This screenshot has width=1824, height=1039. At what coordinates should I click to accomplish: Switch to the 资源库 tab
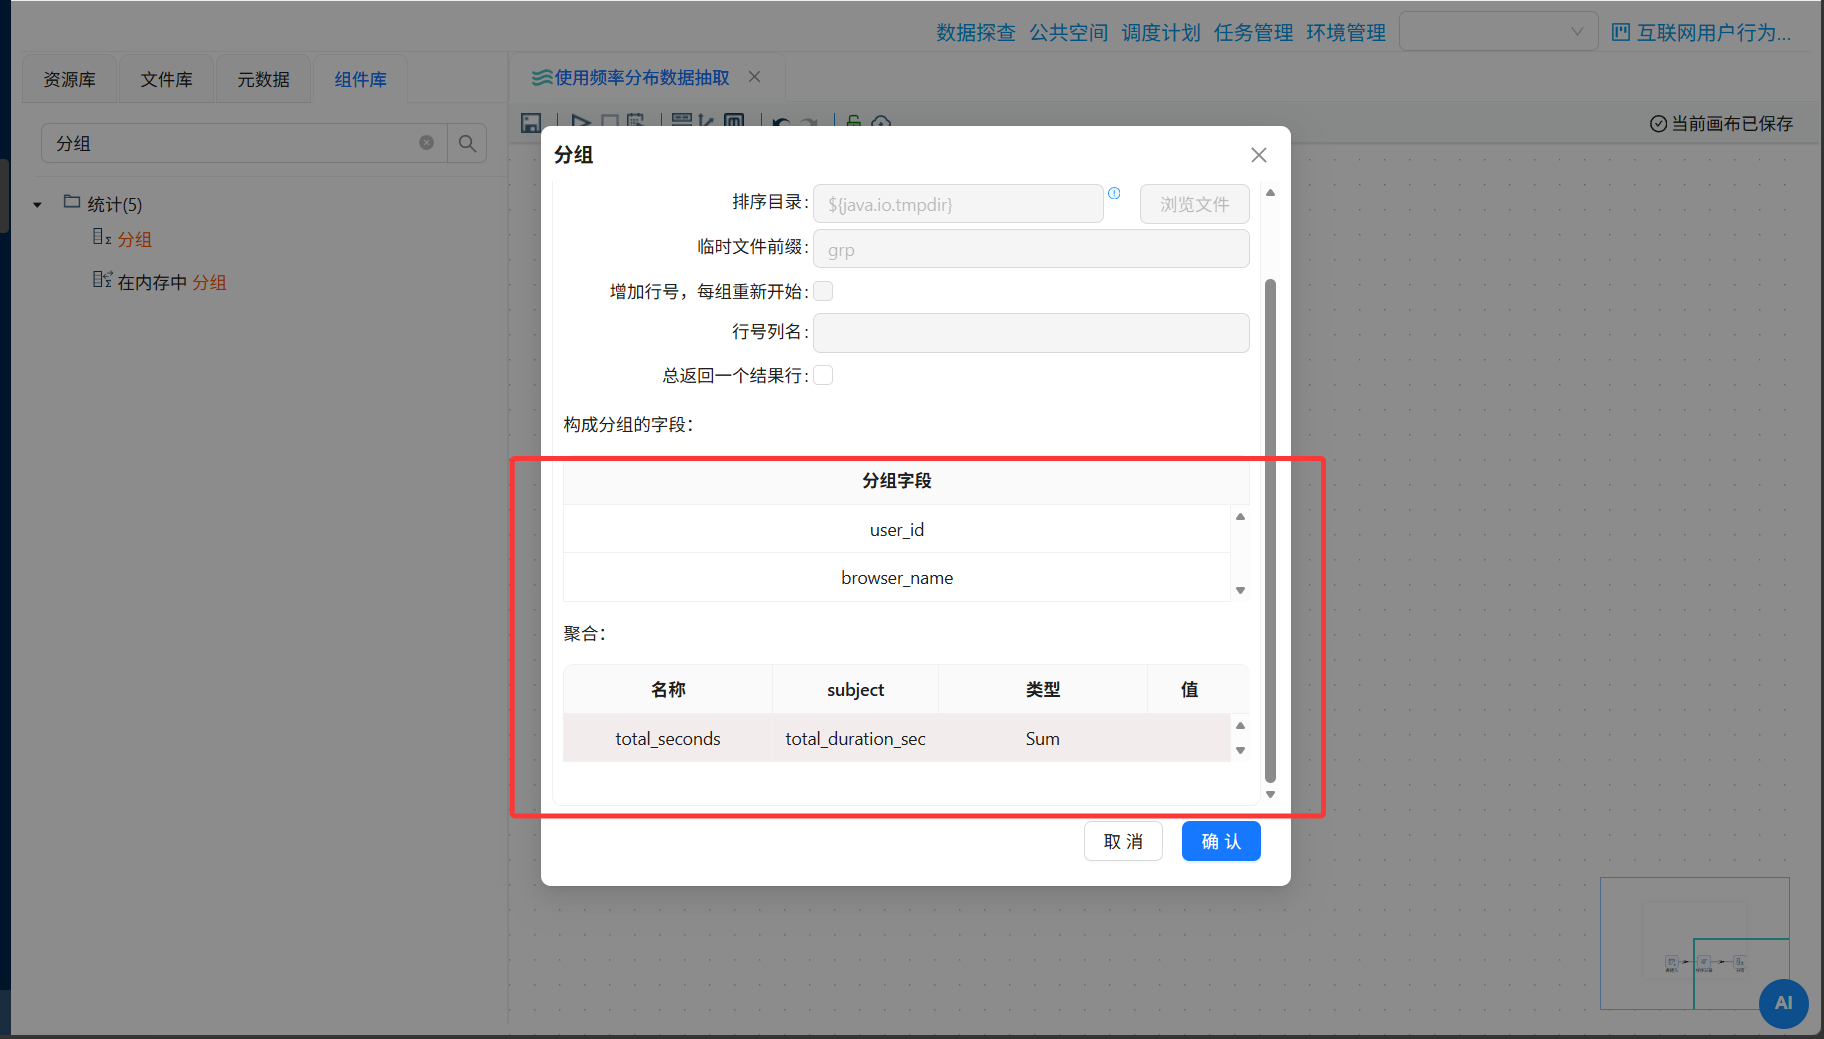(70, 79)
